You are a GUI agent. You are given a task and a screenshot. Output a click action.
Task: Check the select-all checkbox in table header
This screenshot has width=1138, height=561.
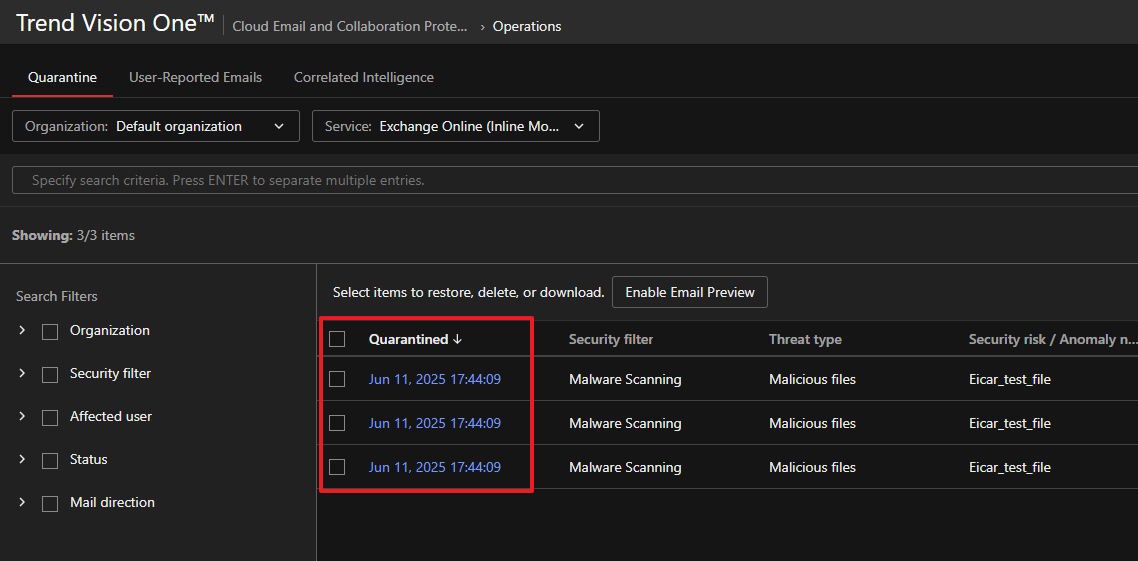(x=337, y=339)
